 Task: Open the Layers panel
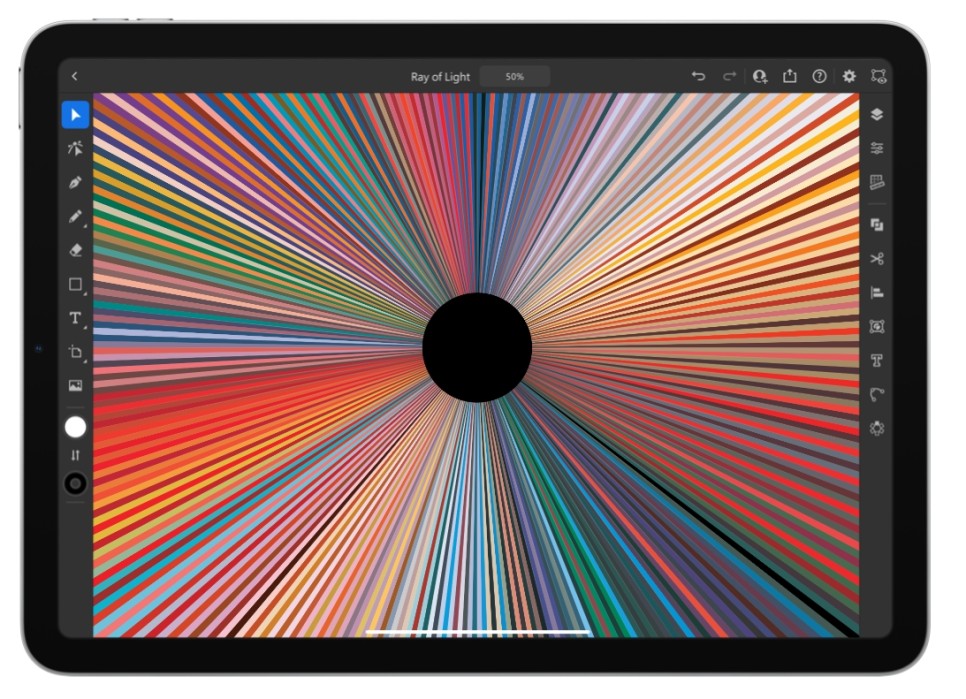877,115
